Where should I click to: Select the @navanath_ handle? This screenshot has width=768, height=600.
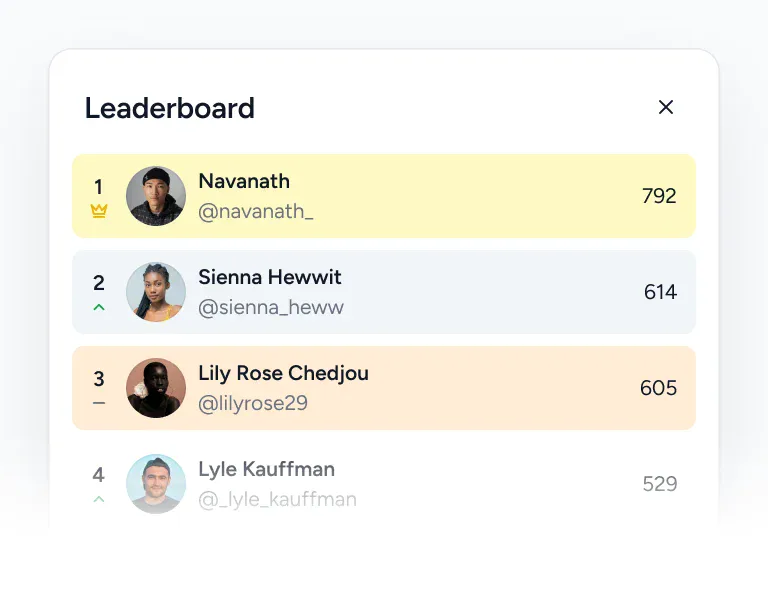256,212
